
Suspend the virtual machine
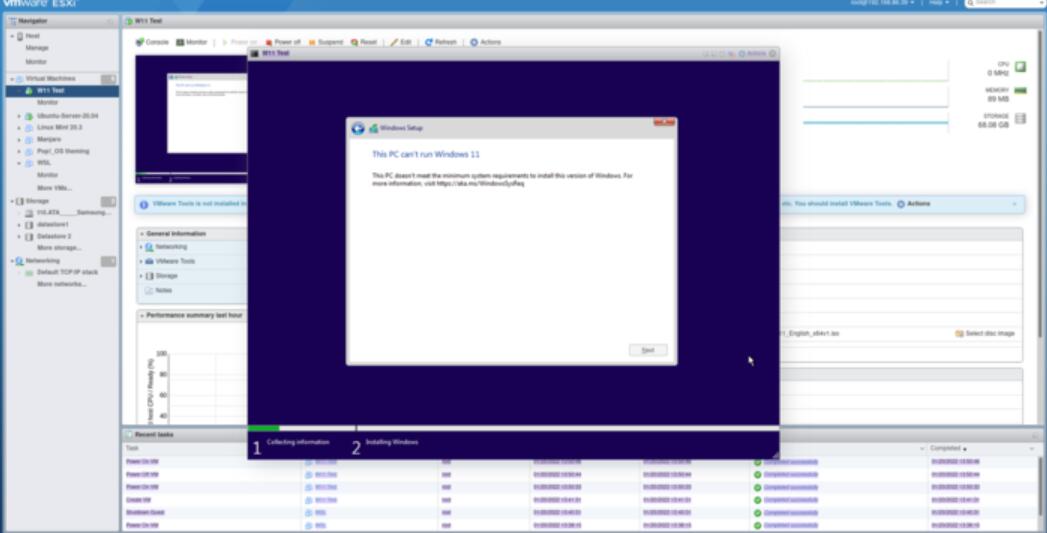point(325,42)
